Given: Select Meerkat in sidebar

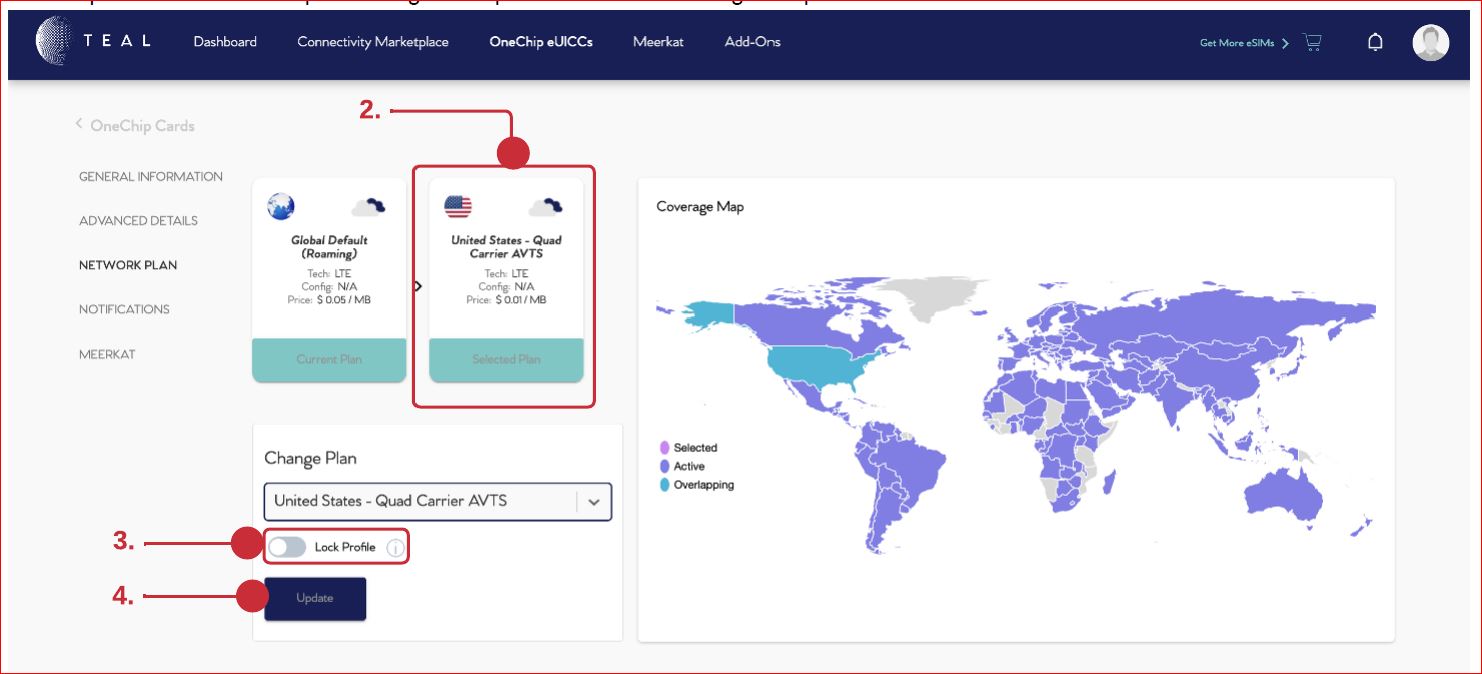Looking at the screenshot, I should 107,354.
